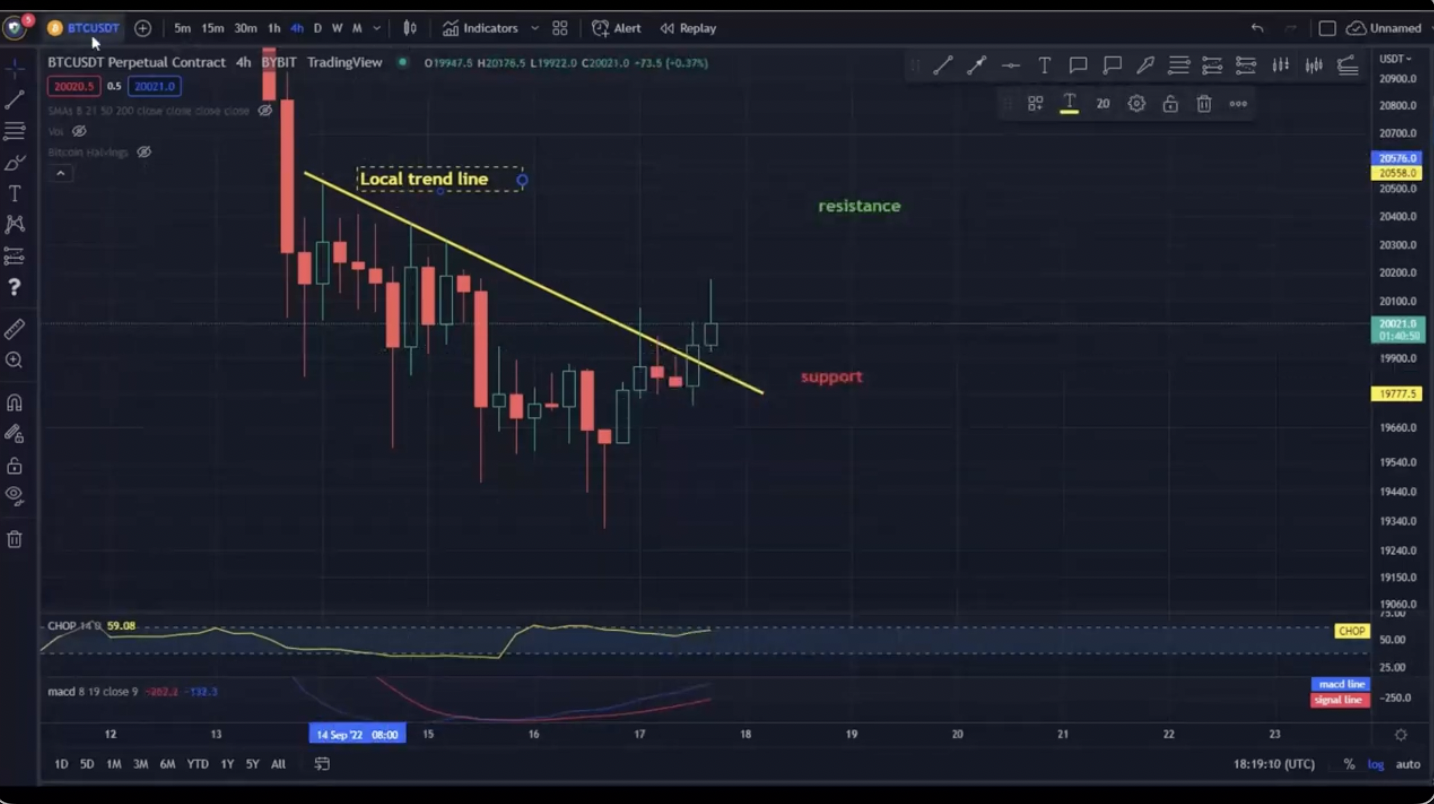Select the text tool in left sidebar
Viewport: 1434px width, 804px height.
pyautogui.click(x=14, y=193)
